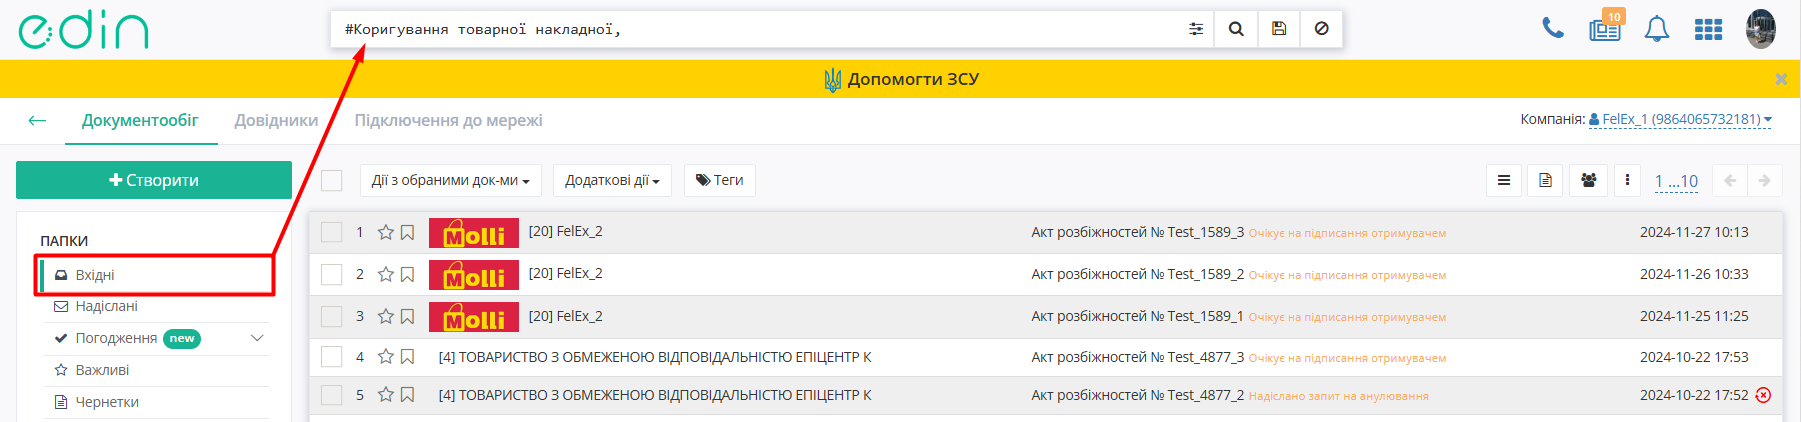The width and height of the screenshot is (1801, 422).
Task: Save the search query with floppy icon
Action: pos(1279,29)
